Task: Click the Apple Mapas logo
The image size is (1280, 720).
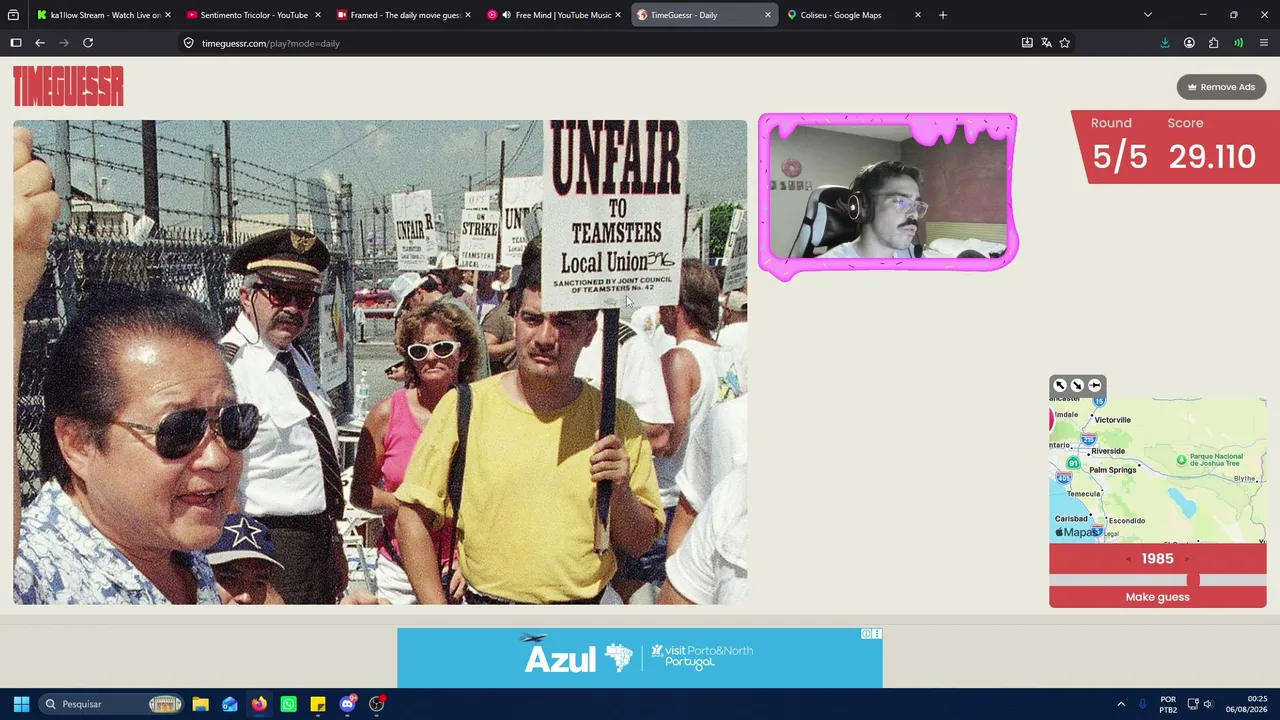Action: coord(1079,532)
